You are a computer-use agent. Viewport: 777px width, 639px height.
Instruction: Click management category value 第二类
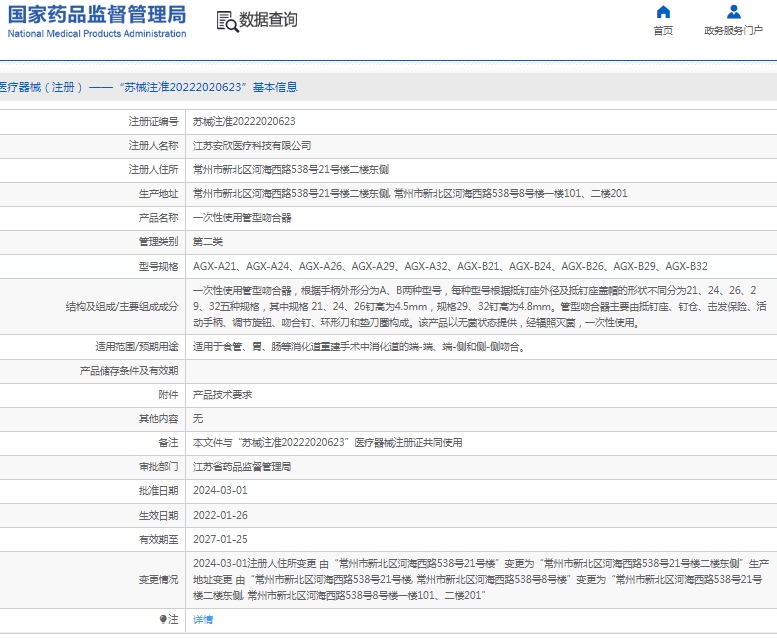point(208,242)
